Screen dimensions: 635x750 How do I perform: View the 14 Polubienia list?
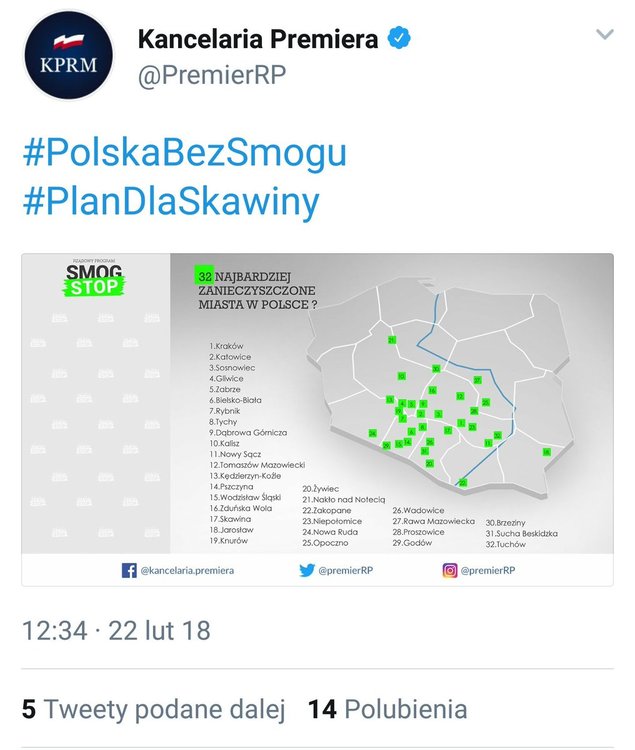(x=388, y=709)
